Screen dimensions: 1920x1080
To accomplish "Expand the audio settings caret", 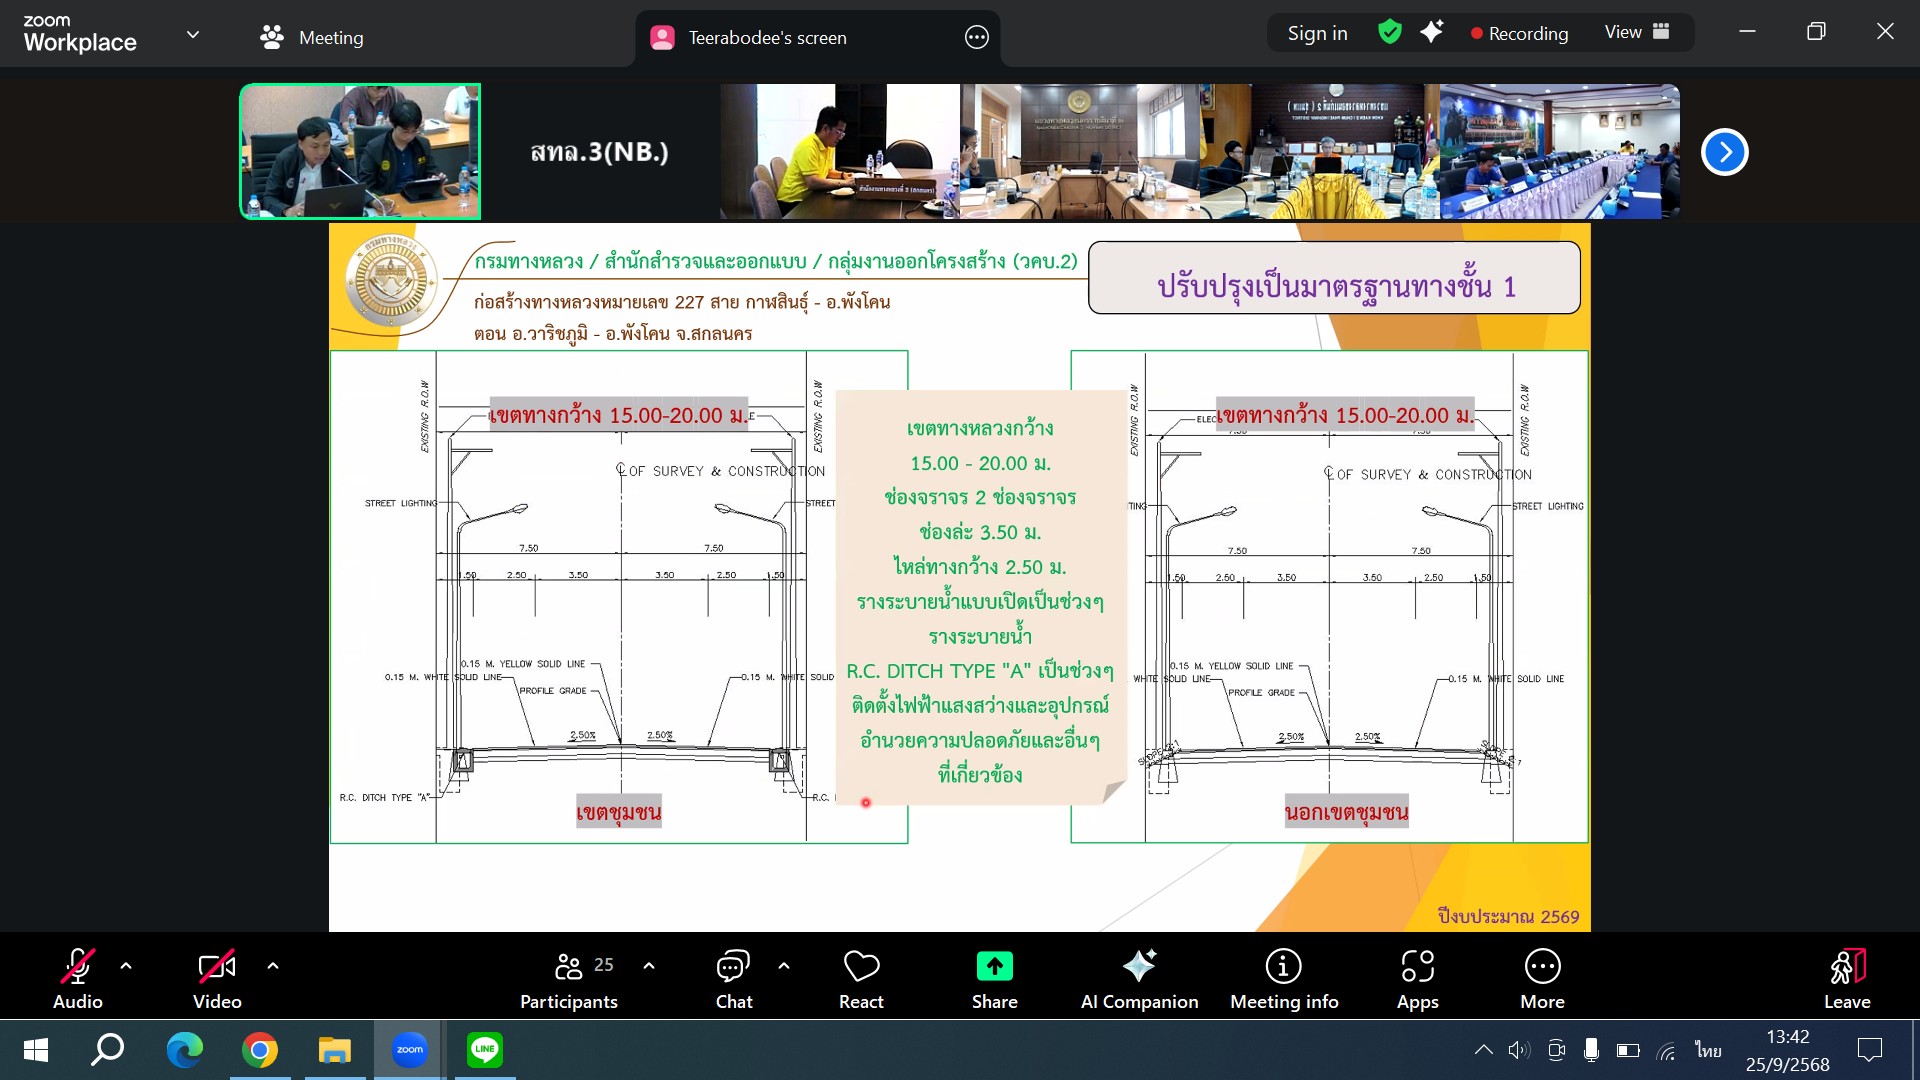I will tap(126, 966).
